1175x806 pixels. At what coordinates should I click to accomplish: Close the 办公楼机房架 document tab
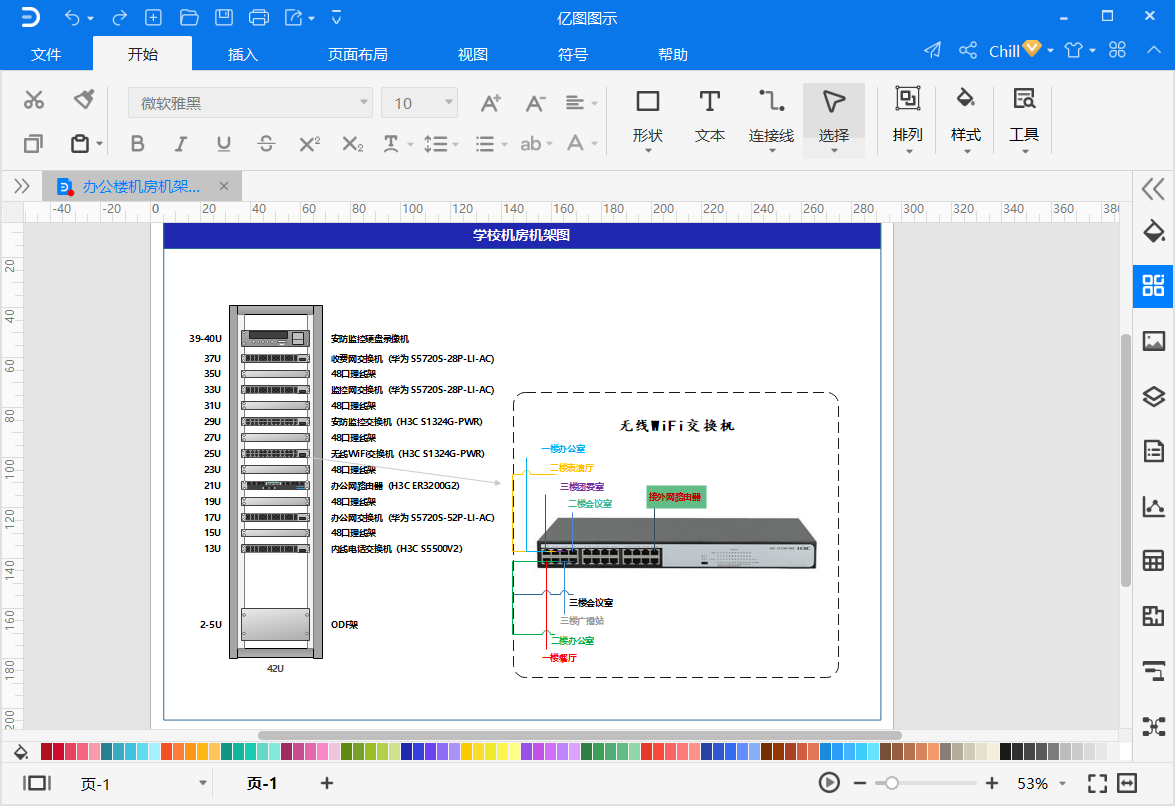click(223, 187)
